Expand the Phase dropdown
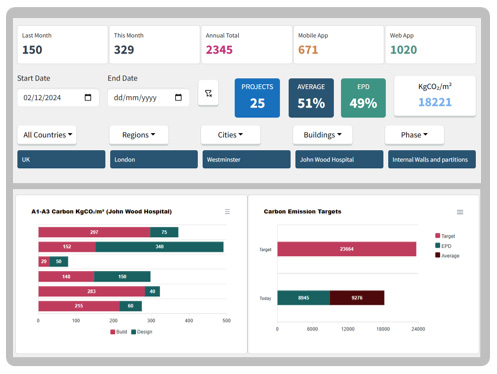The height and width of the screenshot is (374, 497). 414,135
